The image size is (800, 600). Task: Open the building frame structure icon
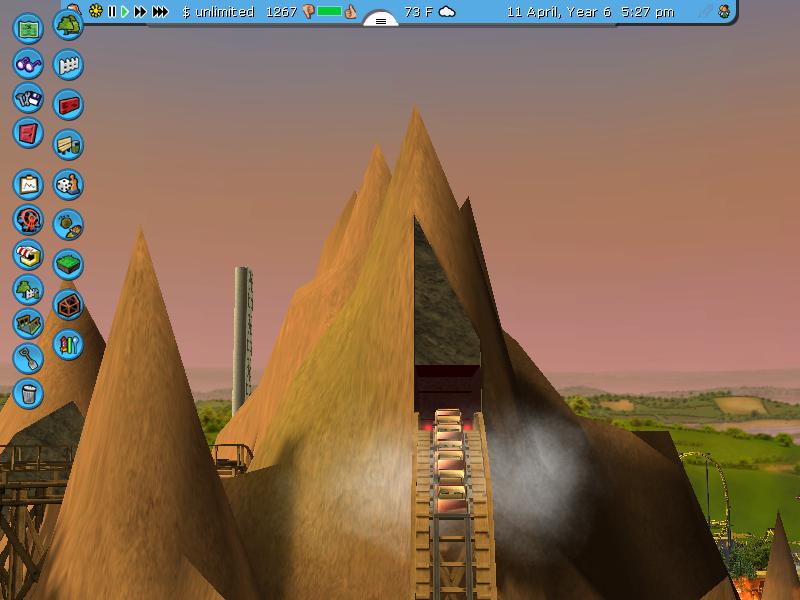(68, 305)
